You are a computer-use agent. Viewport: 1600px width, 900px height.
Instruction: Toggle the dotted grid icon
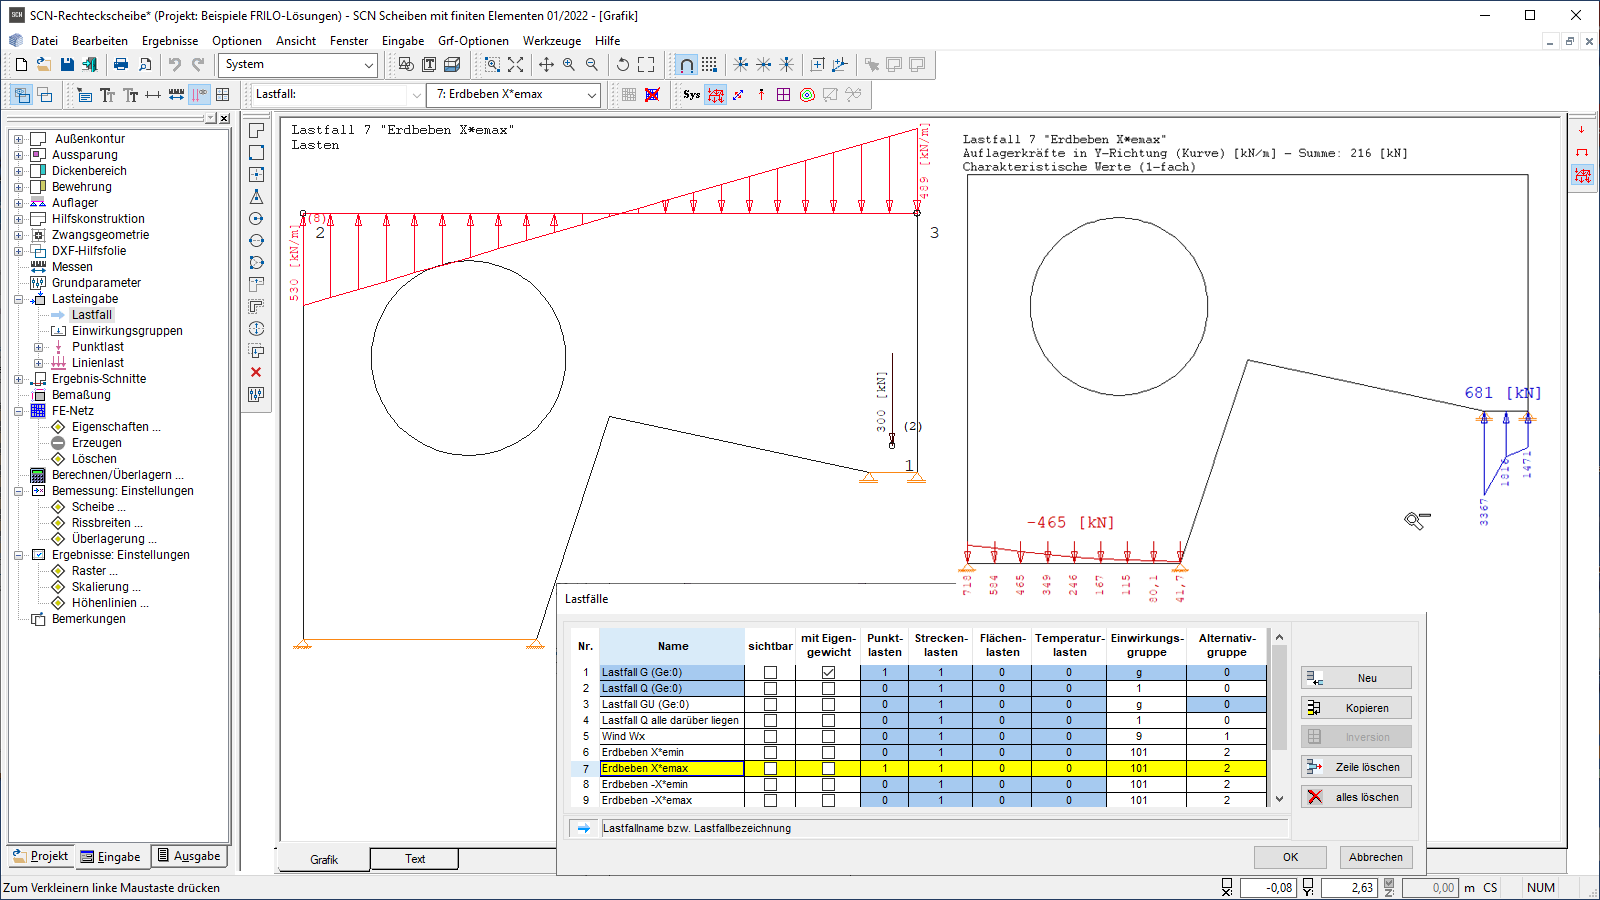709,64
